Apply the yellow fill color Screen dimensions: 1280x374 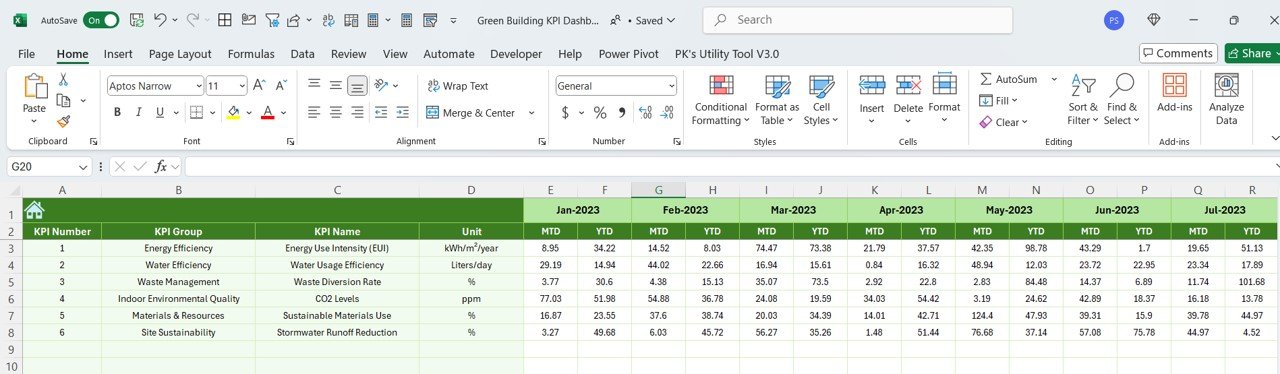pyautogui.click(x=233, y=112)
